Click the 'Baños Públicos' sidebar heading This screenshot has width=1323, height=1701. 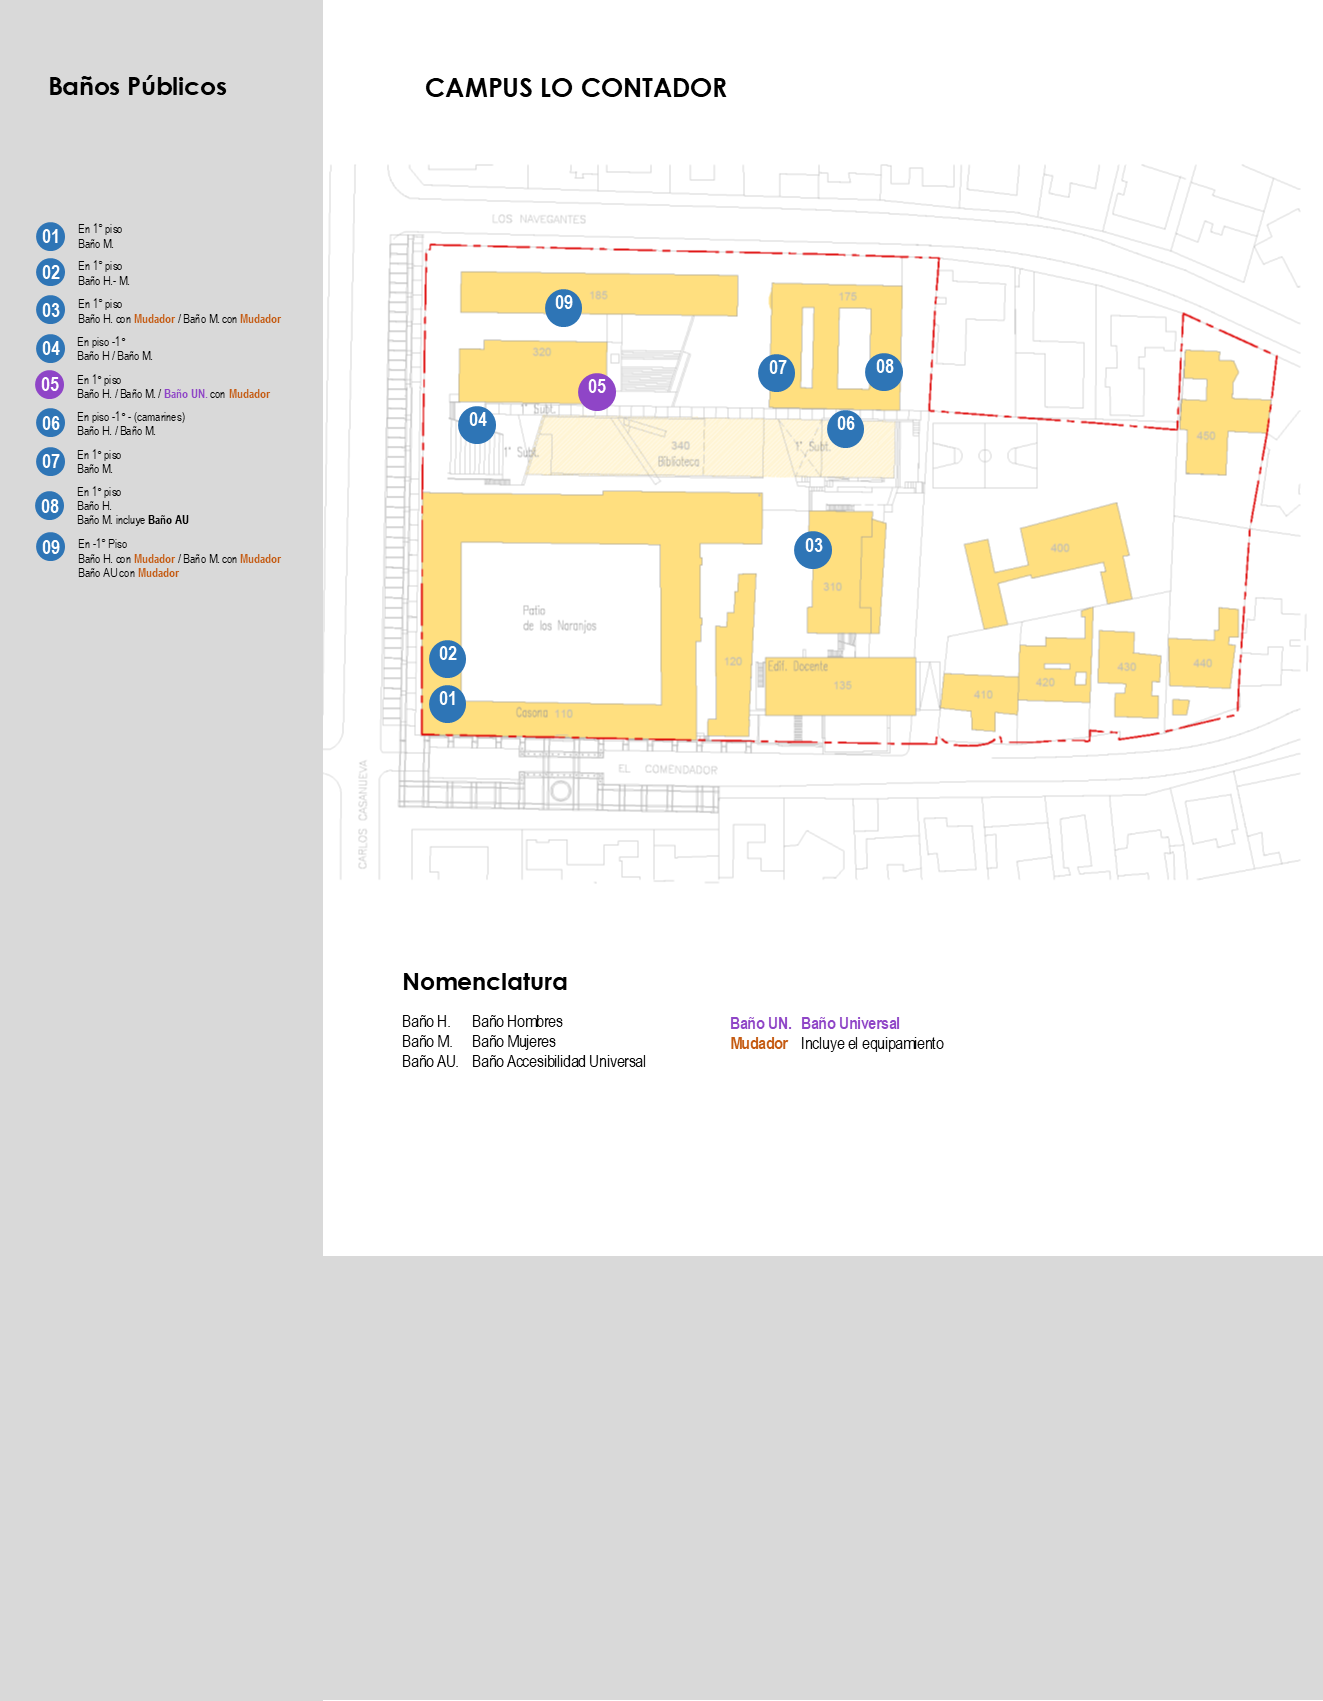pos(138,87)
